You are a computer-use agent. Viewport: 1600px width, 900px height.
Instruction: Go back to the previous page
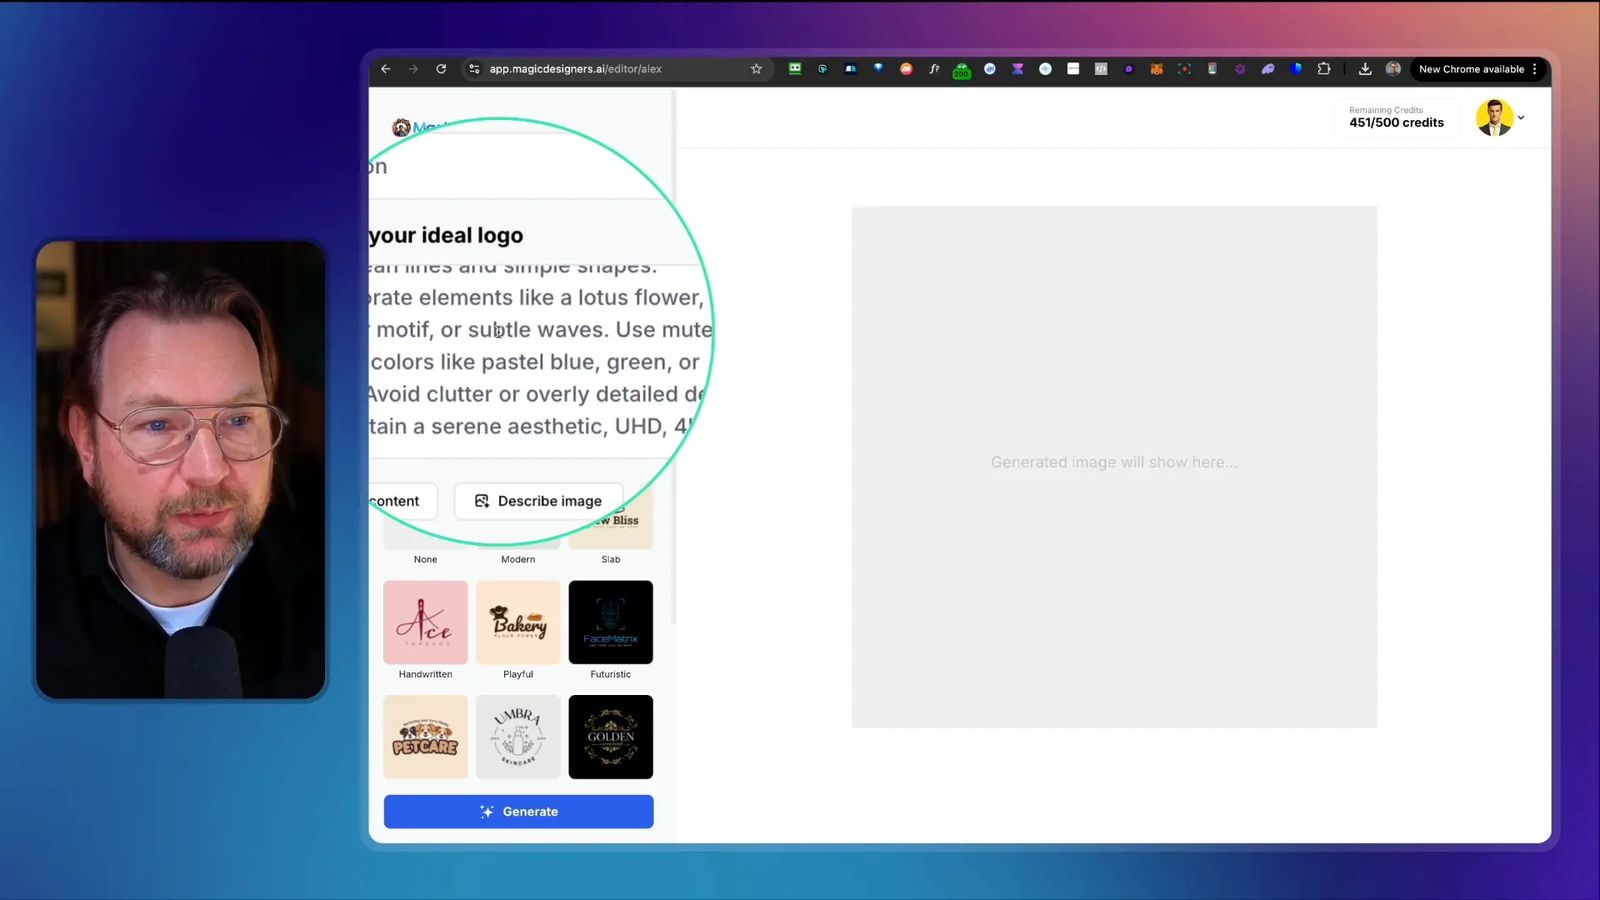pos(385,69)
